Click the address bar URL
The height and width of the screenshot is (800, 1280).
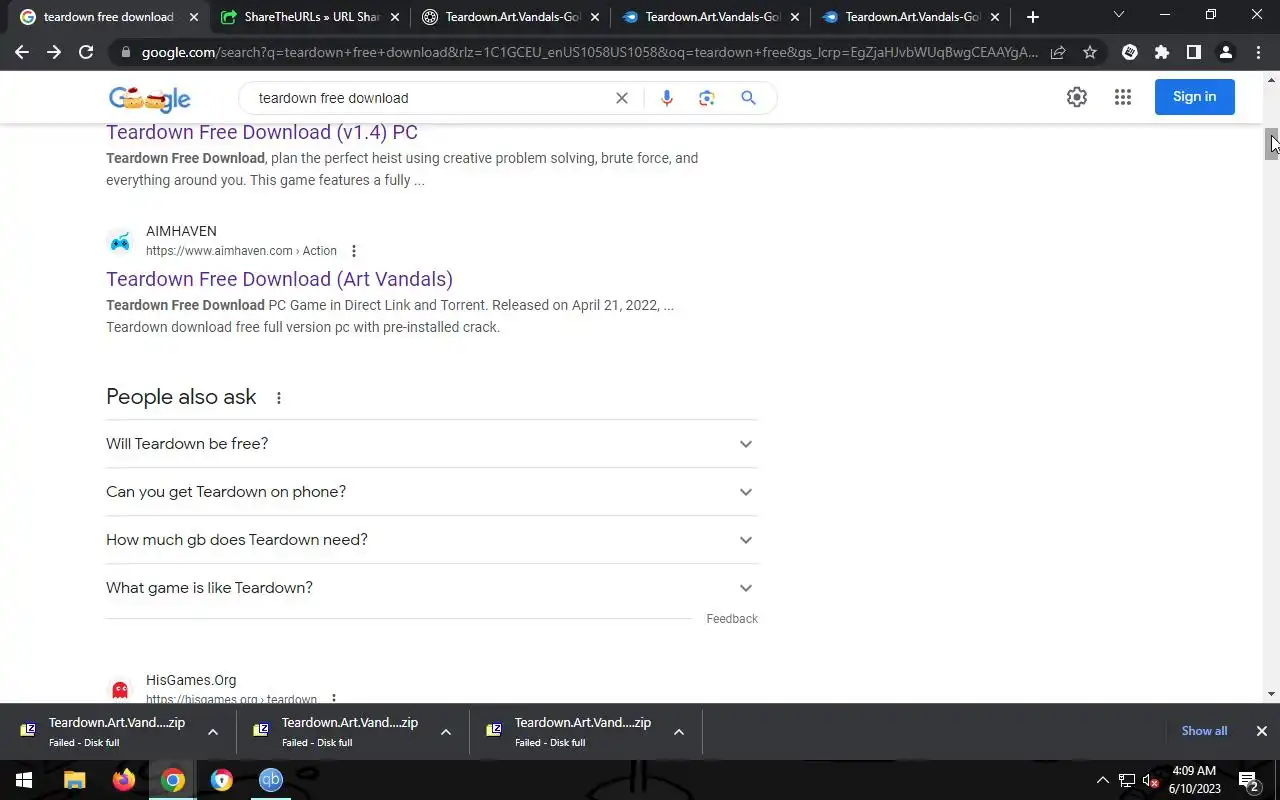point(589,52)
